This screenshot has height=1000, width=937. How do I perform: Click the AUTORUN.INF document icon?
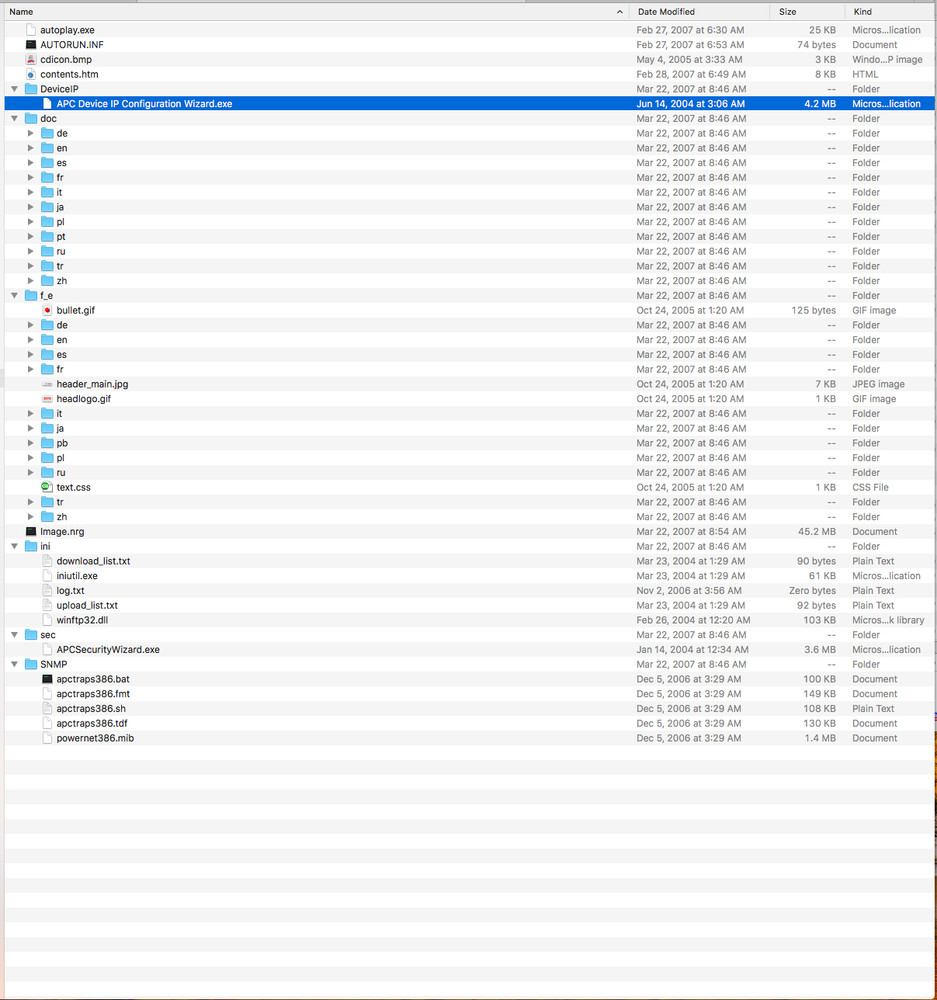click(33, 44)
